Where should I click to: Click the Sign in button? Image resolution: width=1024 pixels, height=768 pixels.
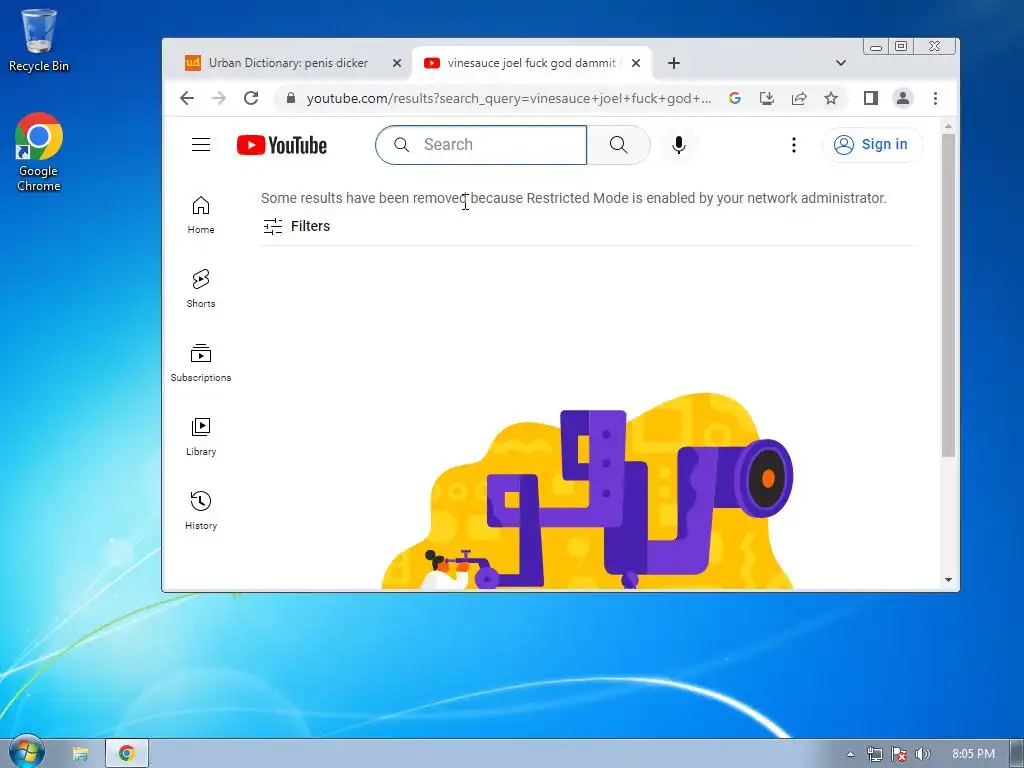872,144
